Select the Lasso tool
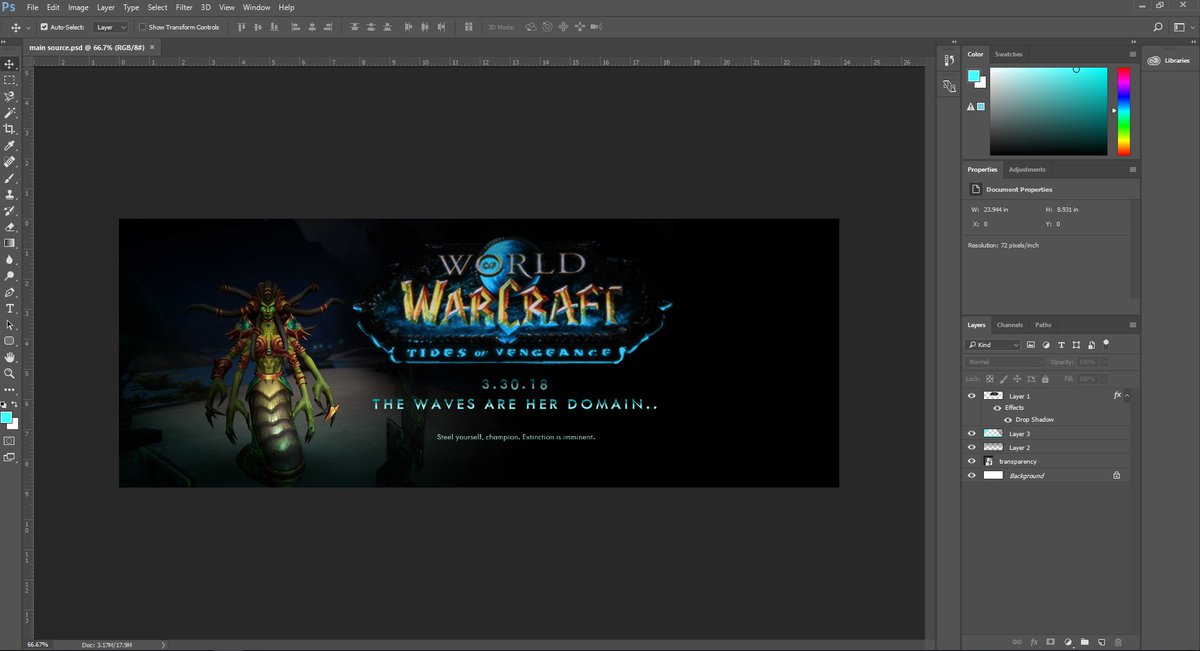This screenshot has height=651, width=1200. pyautogui.click(x=10, y=97)
